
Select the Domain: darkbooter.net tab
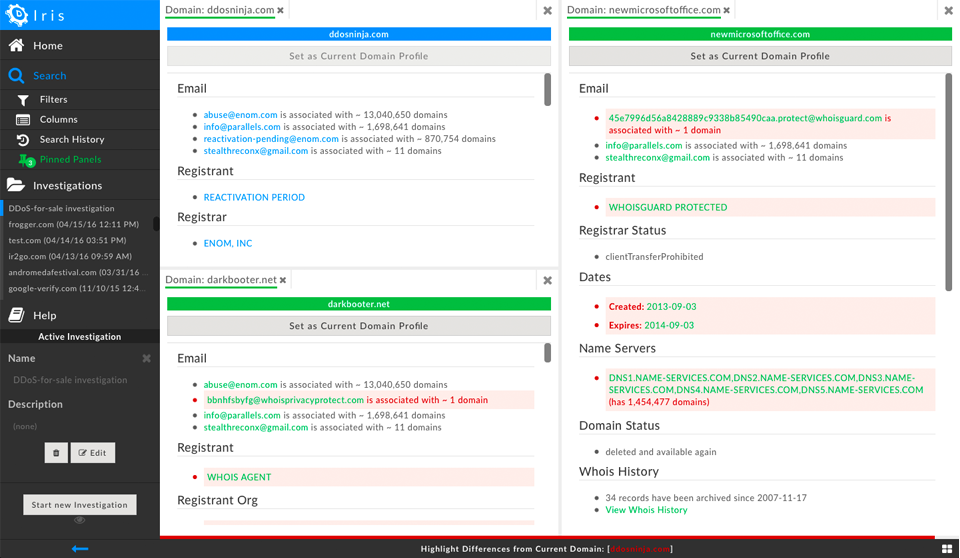[x=221, y=279]
